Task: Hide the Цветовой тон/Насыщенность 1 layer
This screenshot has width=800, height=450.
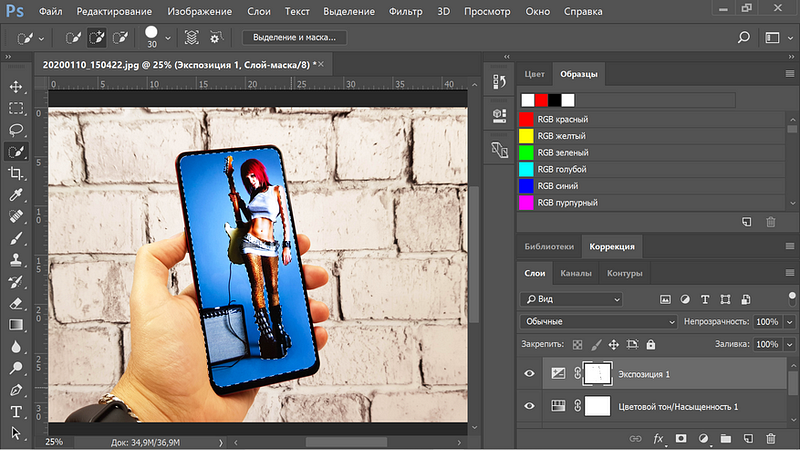Action: 529,406
